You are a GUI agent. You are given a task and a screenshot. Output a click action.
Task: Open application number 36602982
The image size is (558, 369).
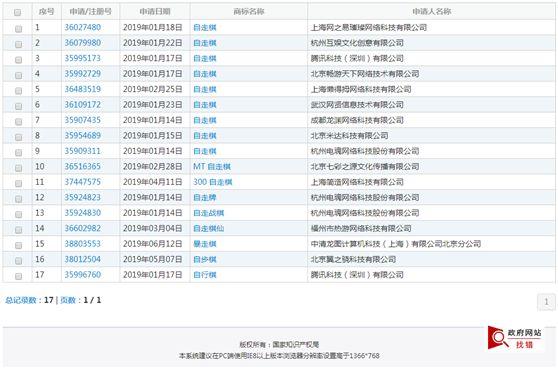pyautogui.click(x=83, y=228)
